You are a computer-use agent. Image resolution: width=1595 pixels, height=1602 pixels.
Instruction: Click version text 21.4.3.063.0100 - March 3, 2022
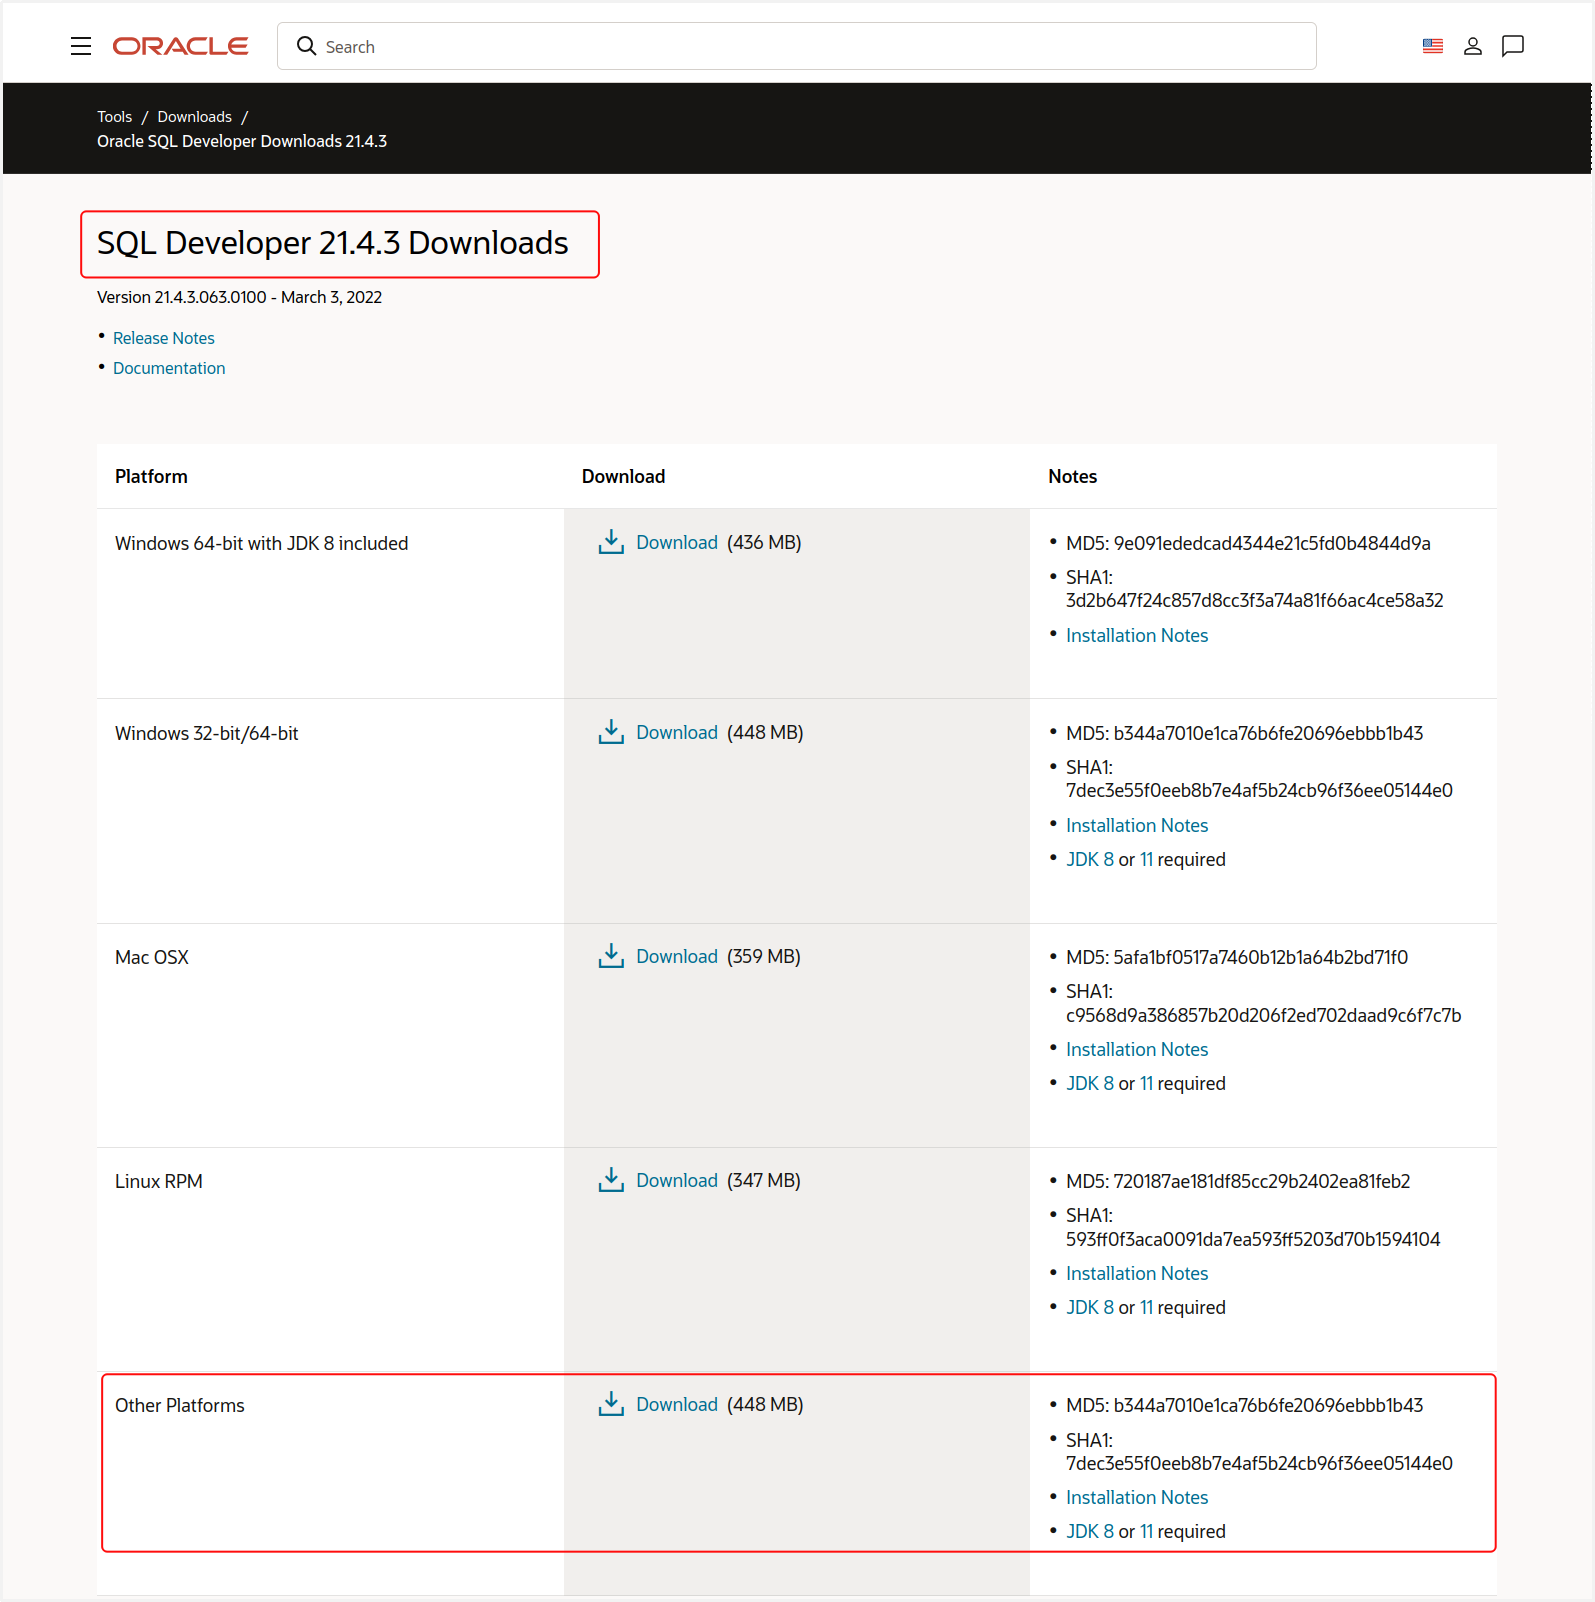pyautogui.click(x=240, y=297)
